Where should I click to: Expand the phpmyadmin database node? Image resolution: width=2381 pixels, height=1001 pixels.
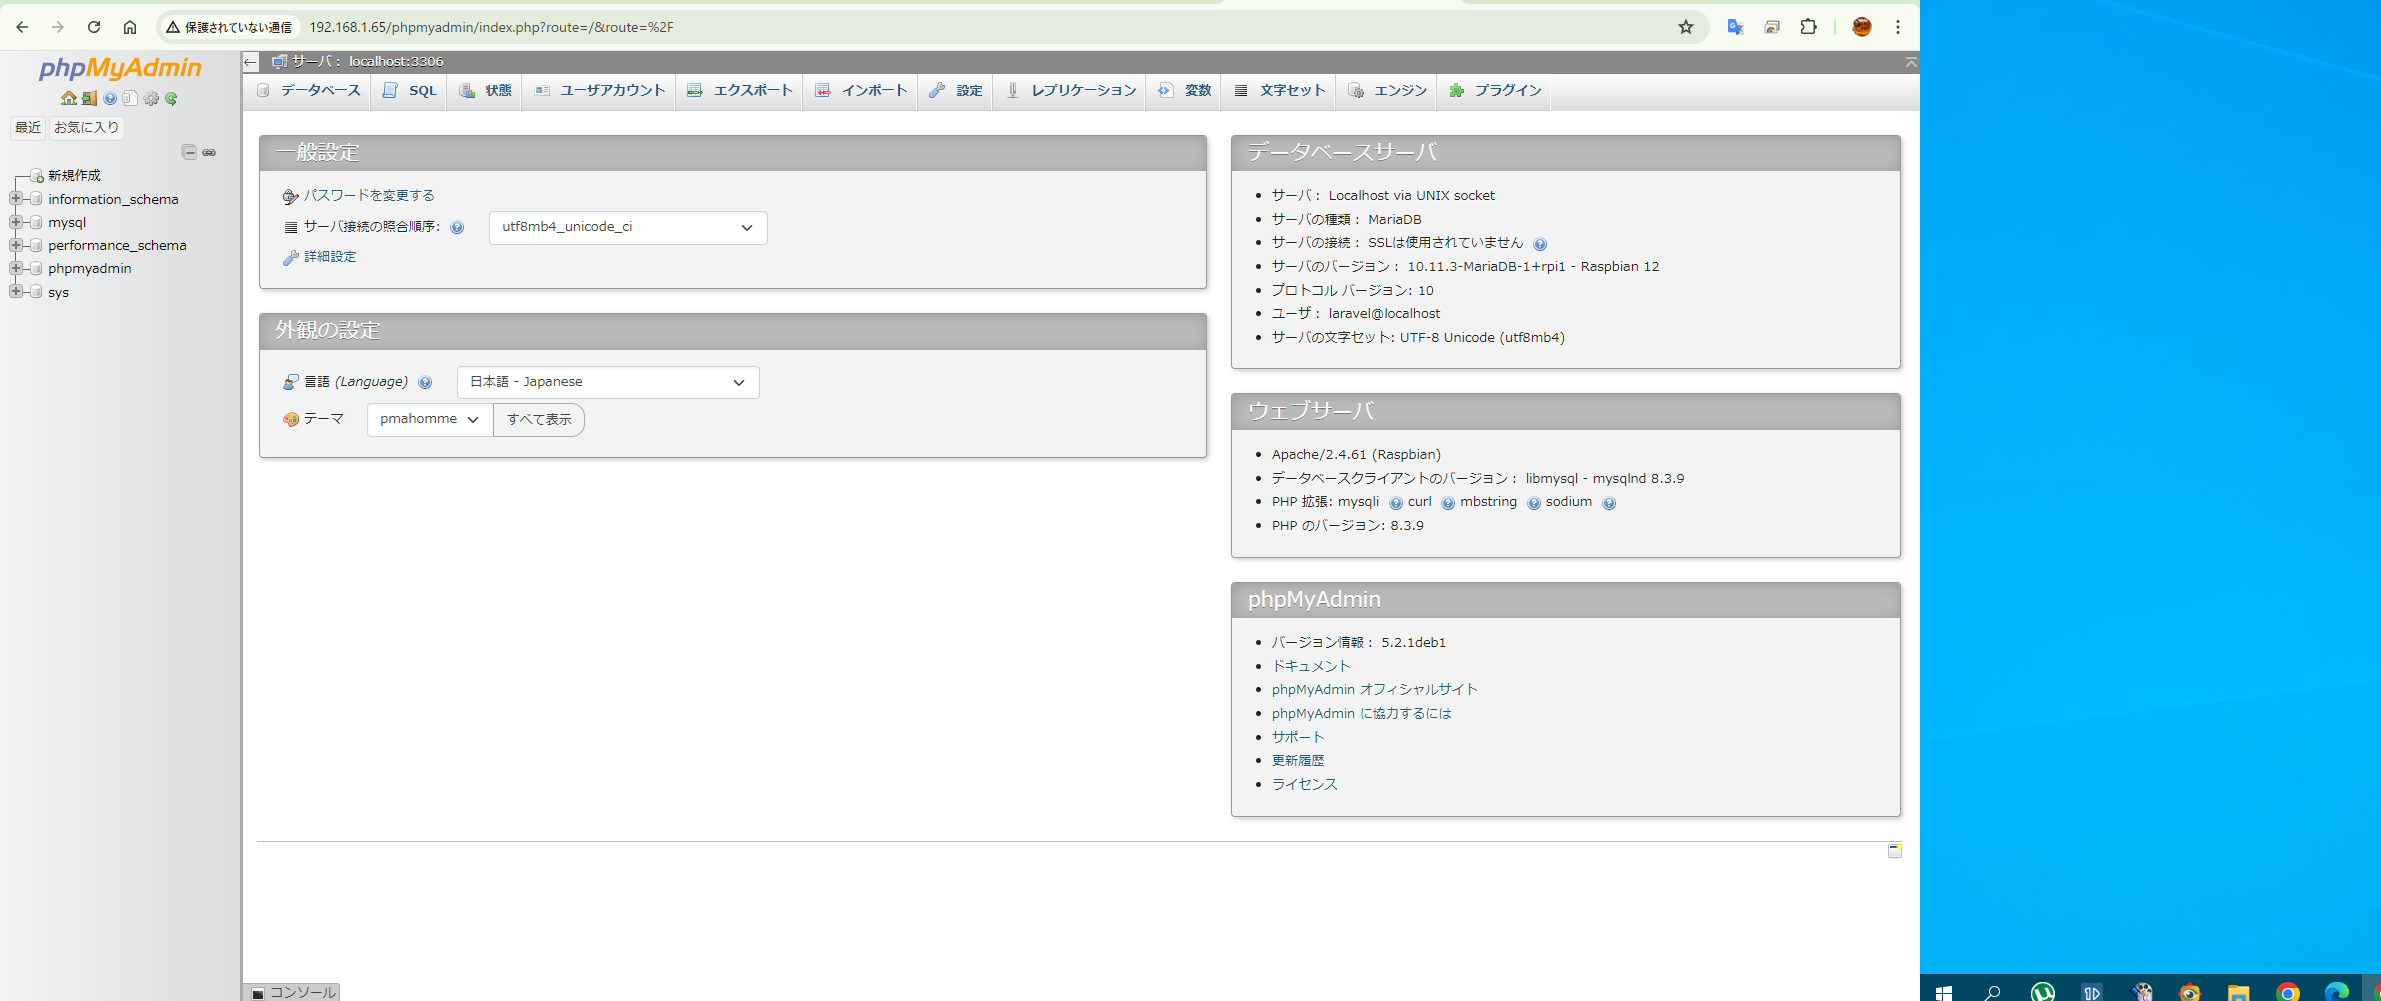click(16, 268)
